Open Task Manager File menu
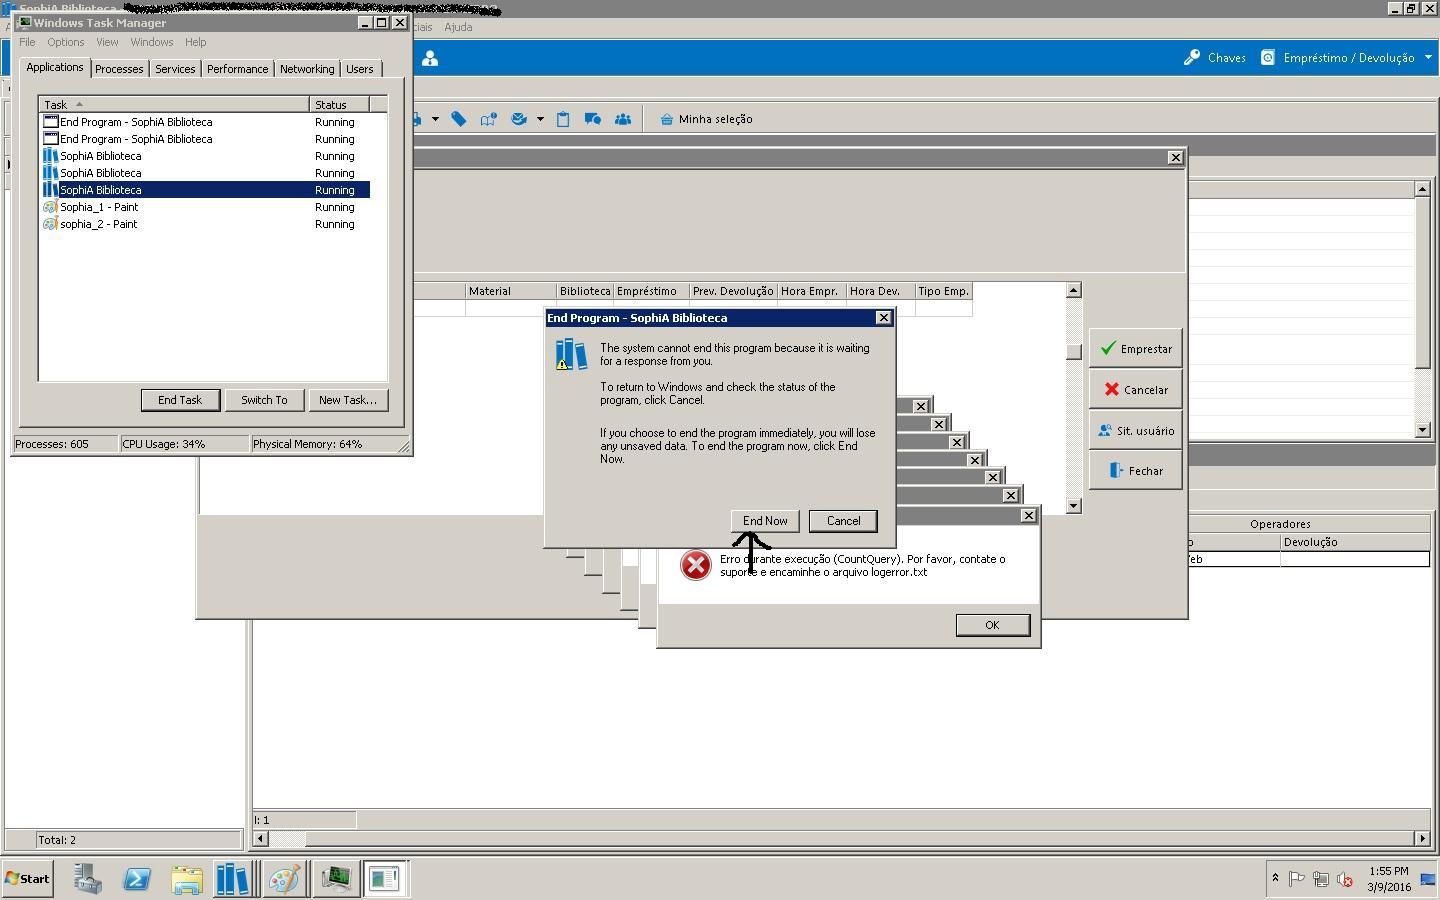Screen dimensions: 1440x900 [x=27, y=42]
